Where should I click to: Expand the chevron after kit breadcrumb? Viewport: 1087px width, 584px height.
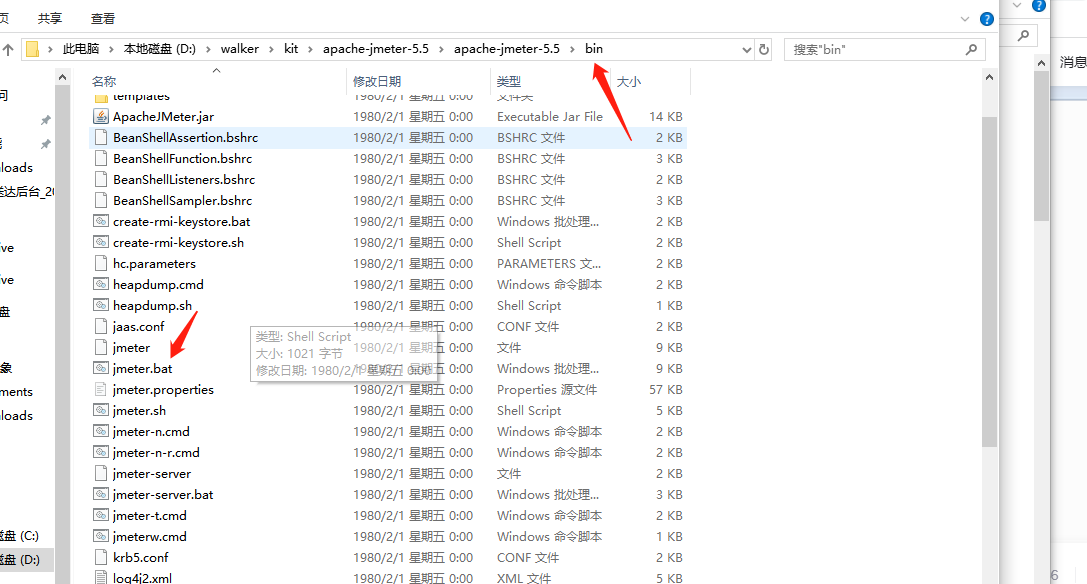coord(310,49)
